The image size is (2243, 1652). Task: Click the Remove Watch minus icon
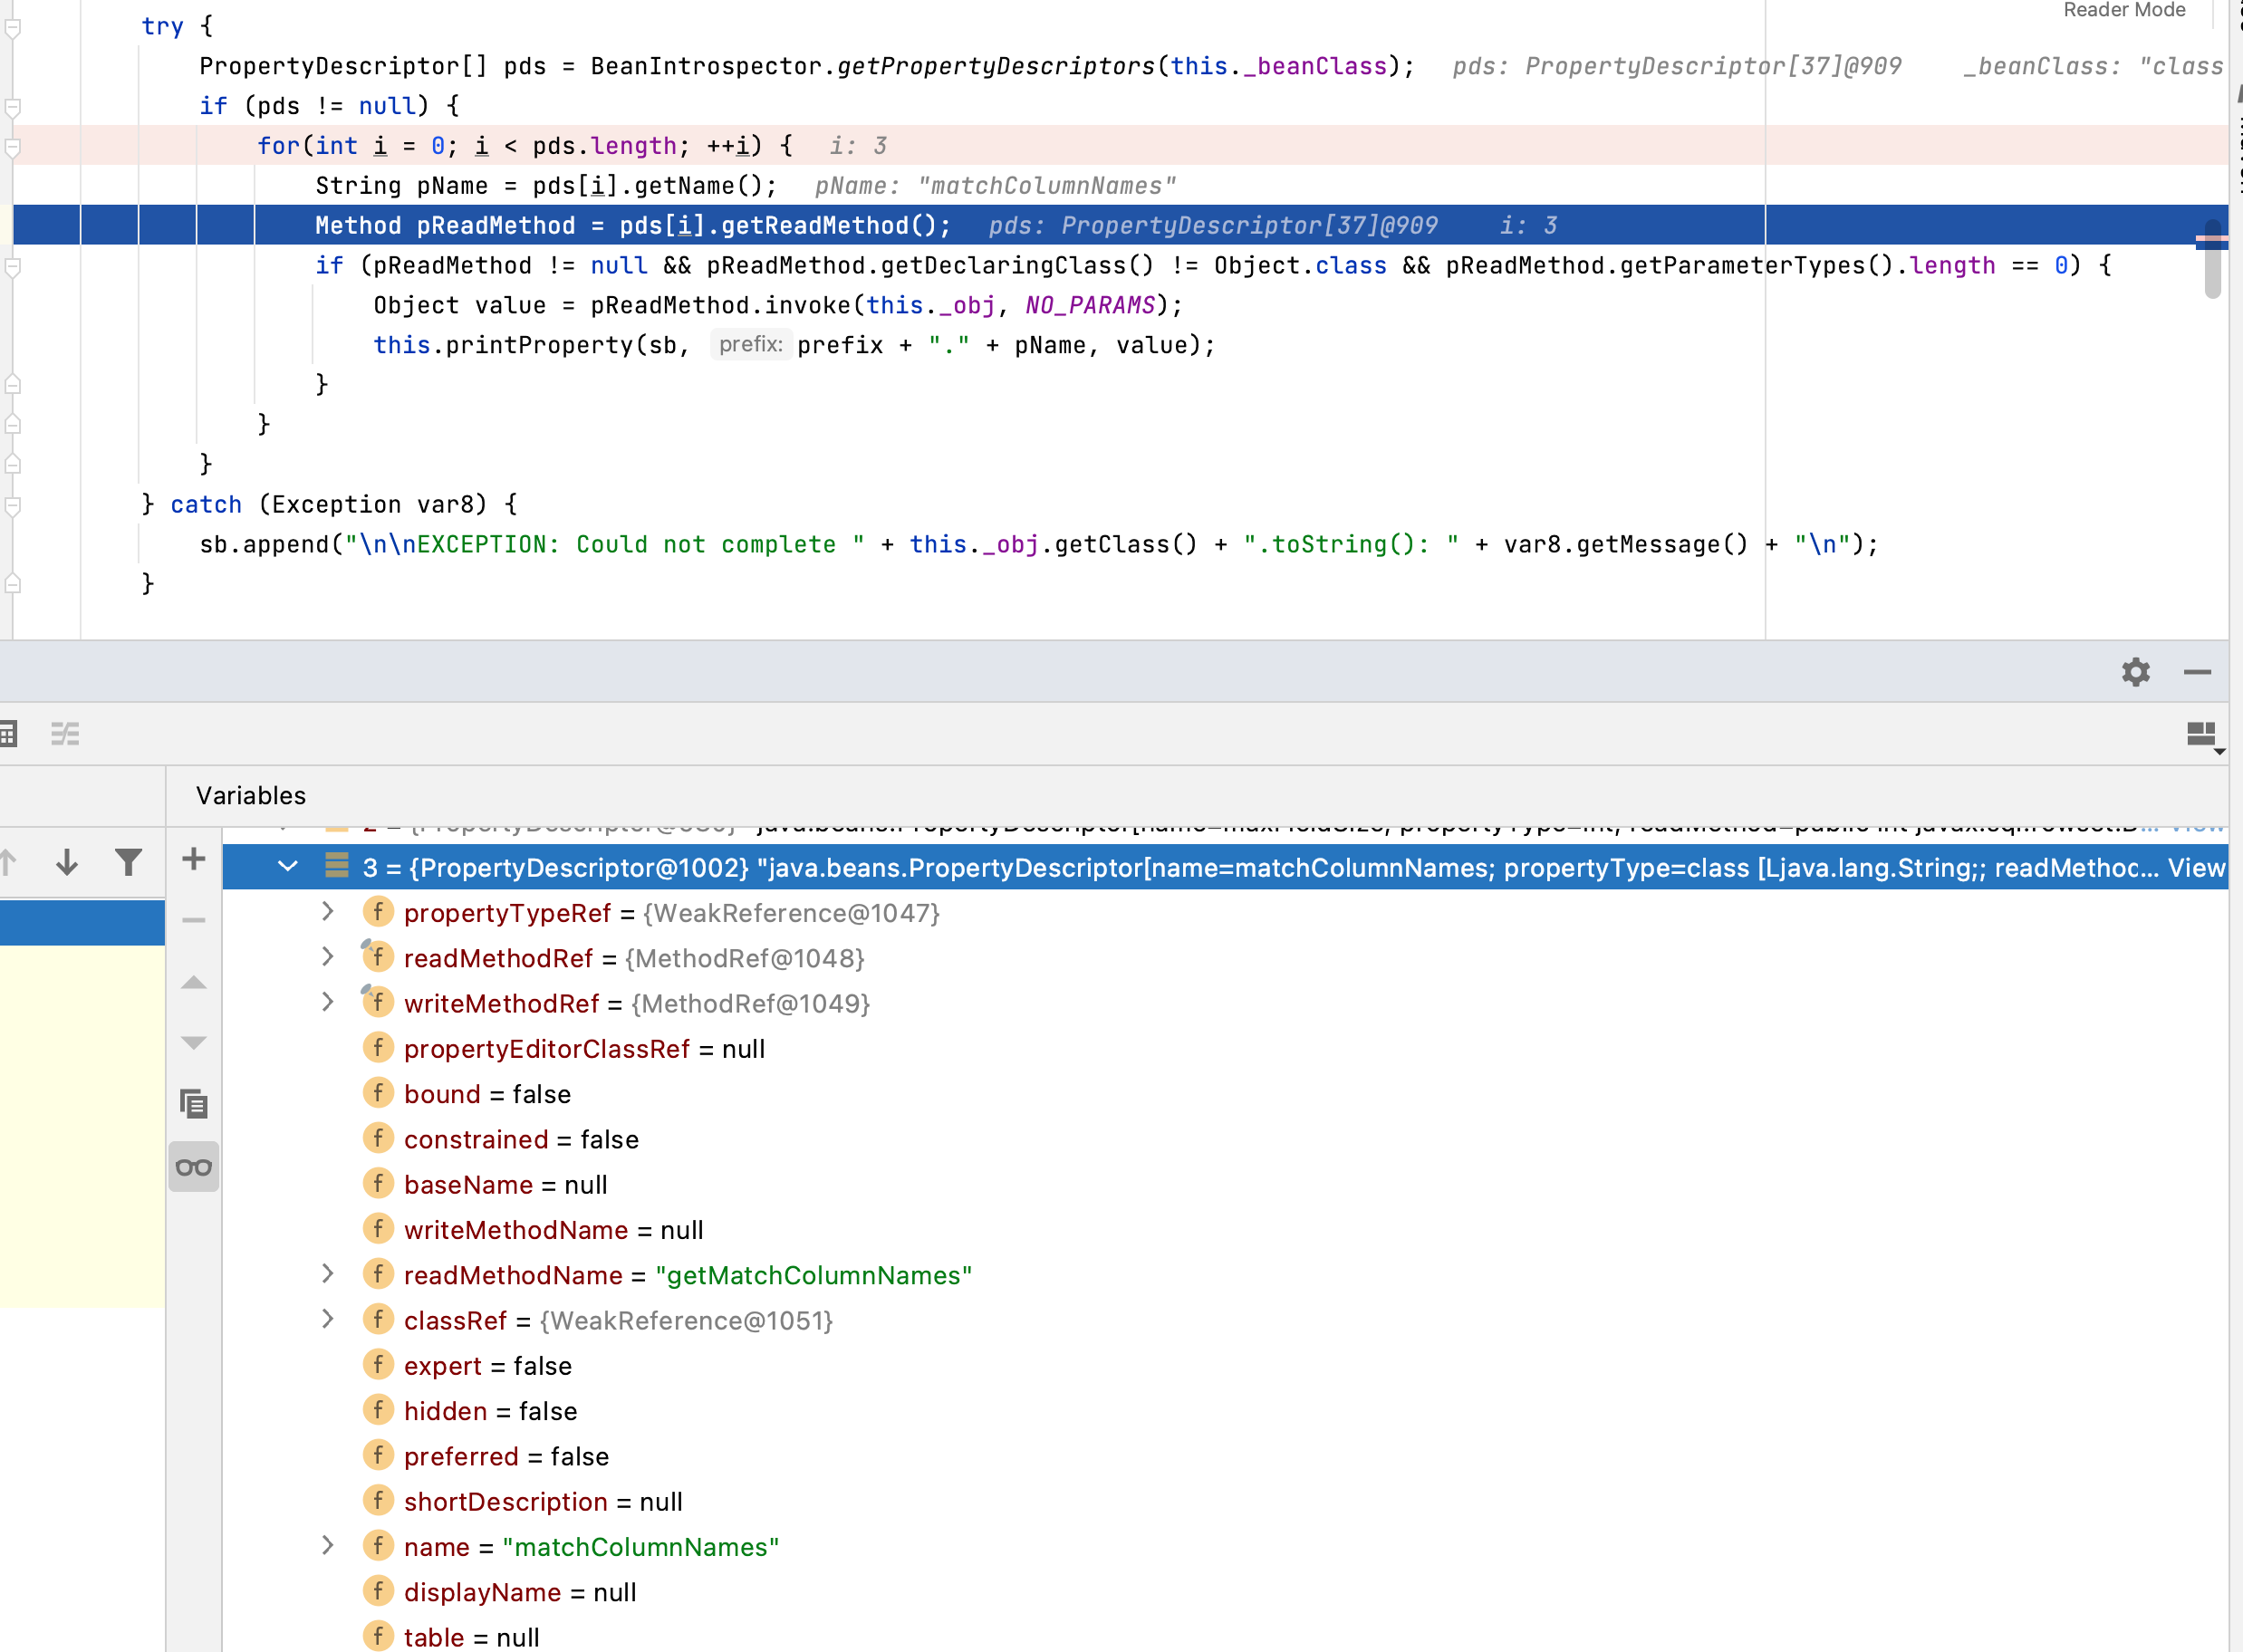194,920
